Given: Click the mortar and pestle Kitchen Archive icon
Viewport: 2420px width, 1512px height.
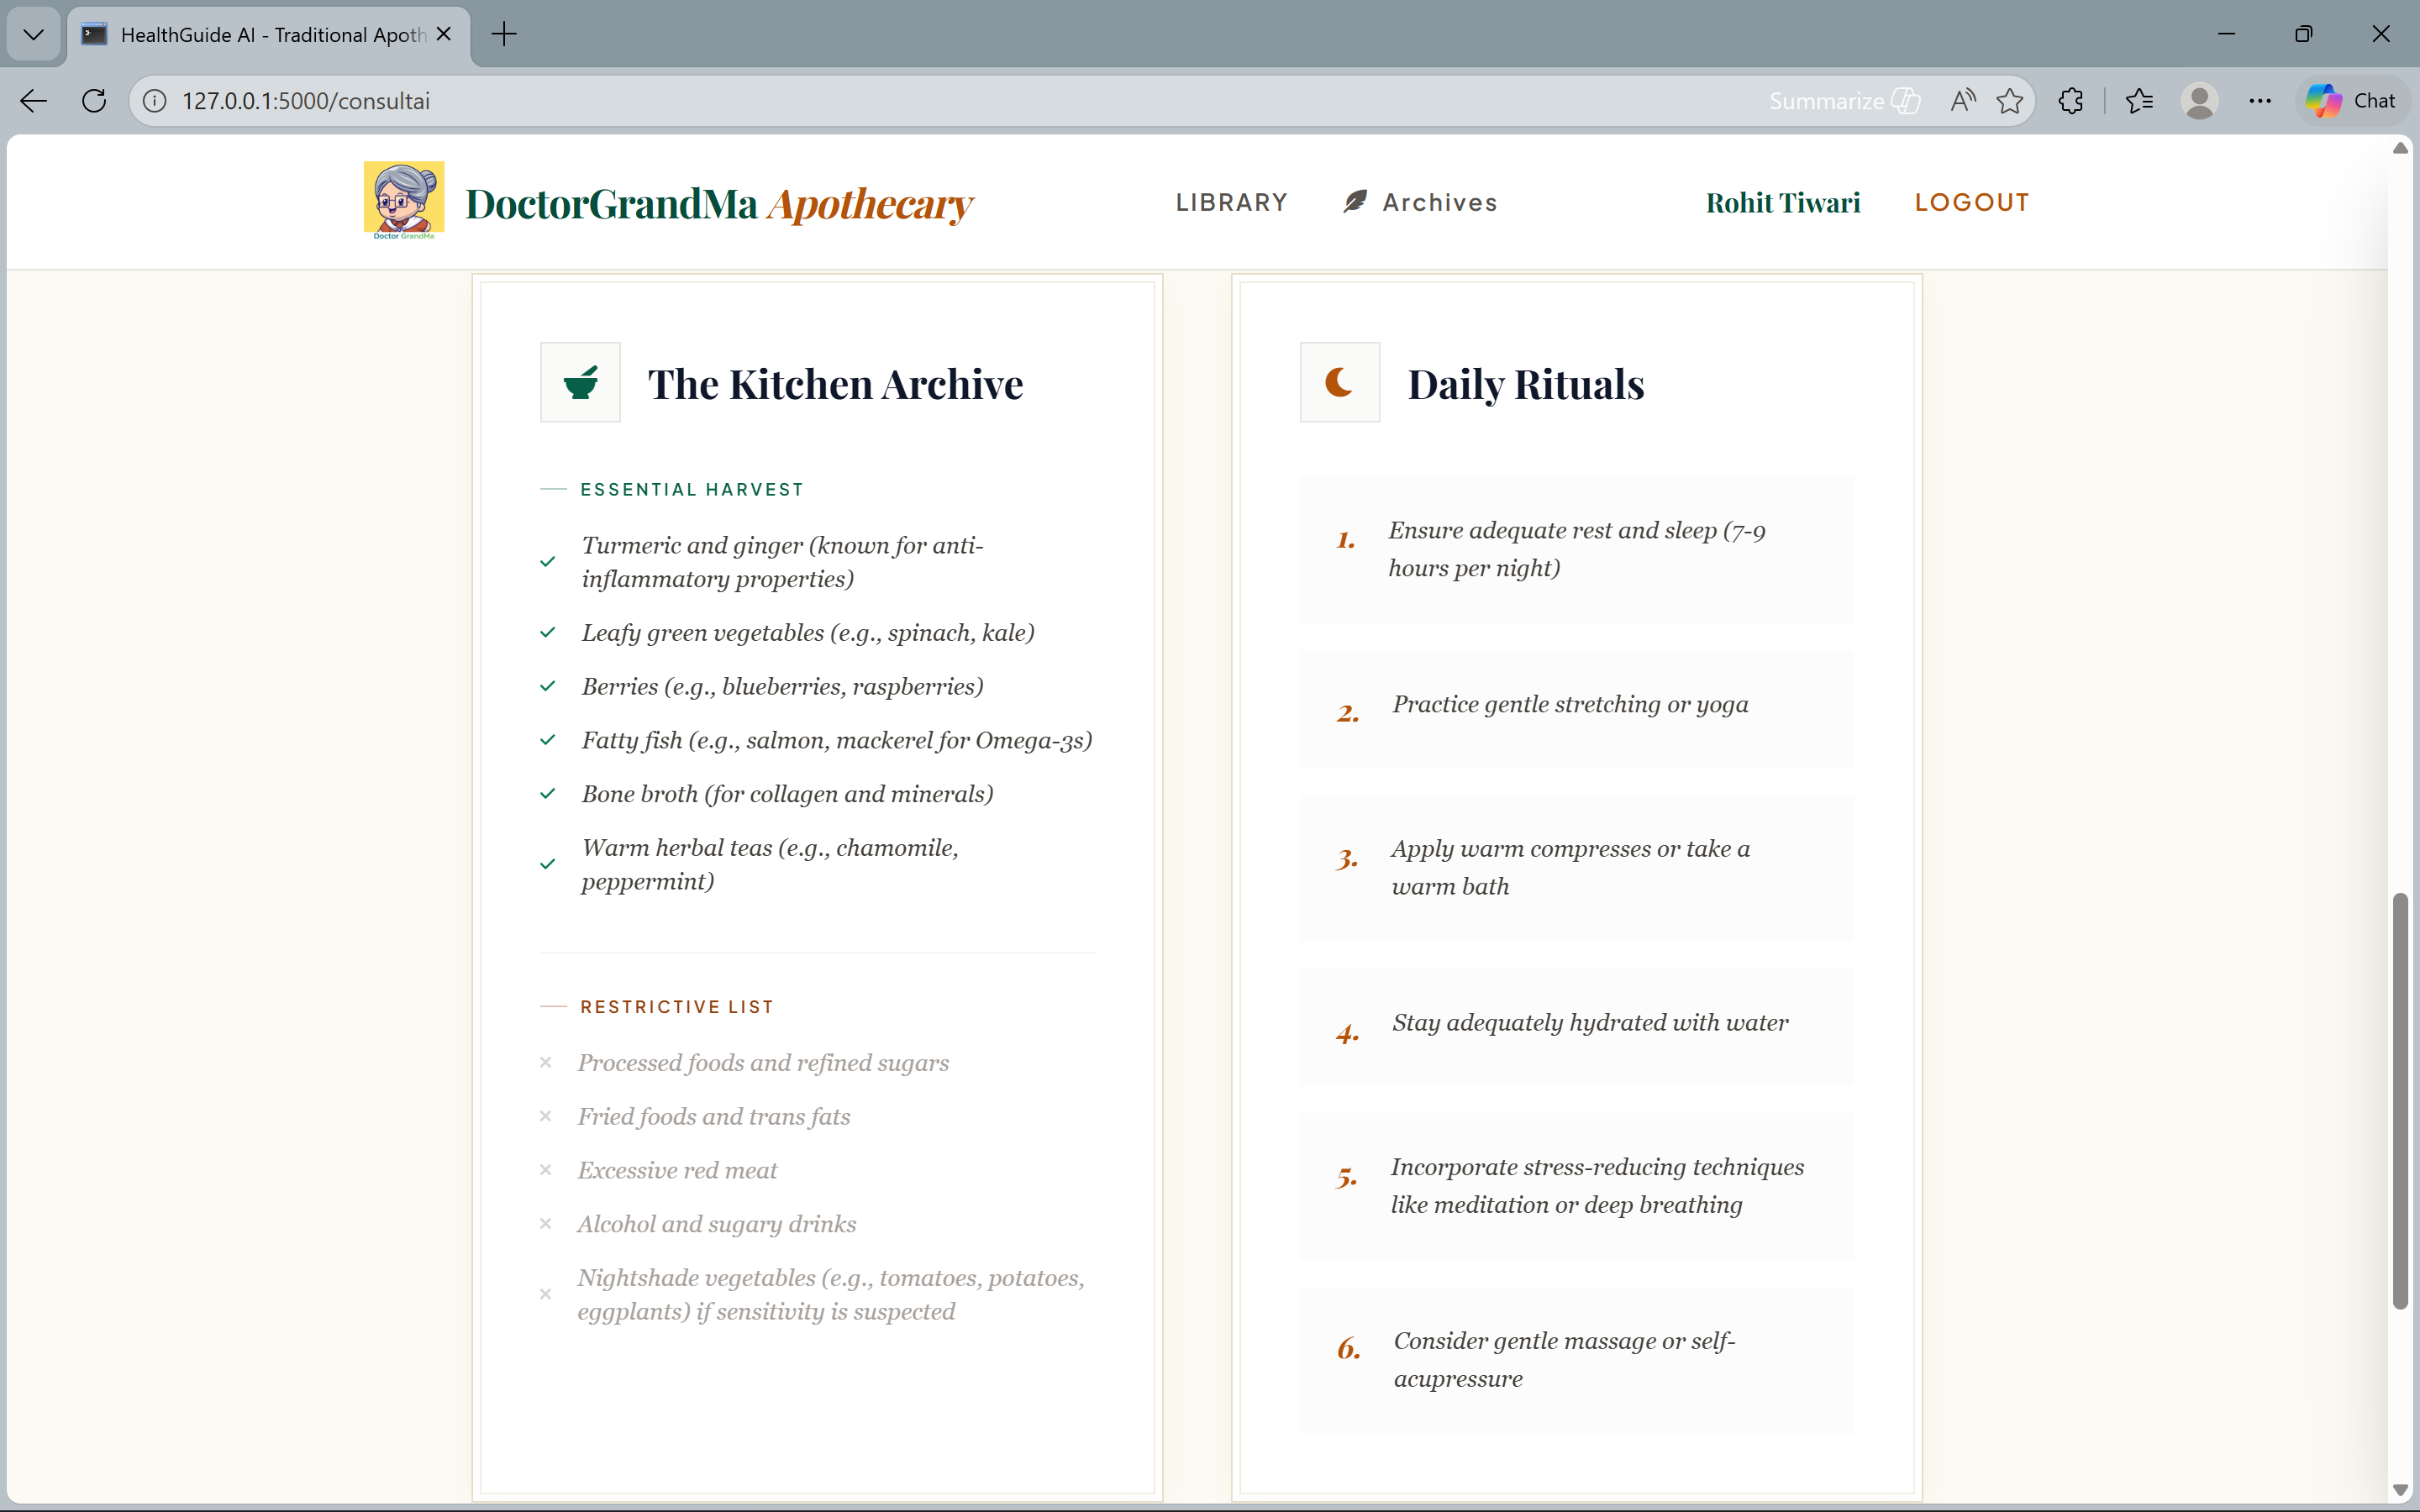Looking at the screenshot, I should point(580,382).
